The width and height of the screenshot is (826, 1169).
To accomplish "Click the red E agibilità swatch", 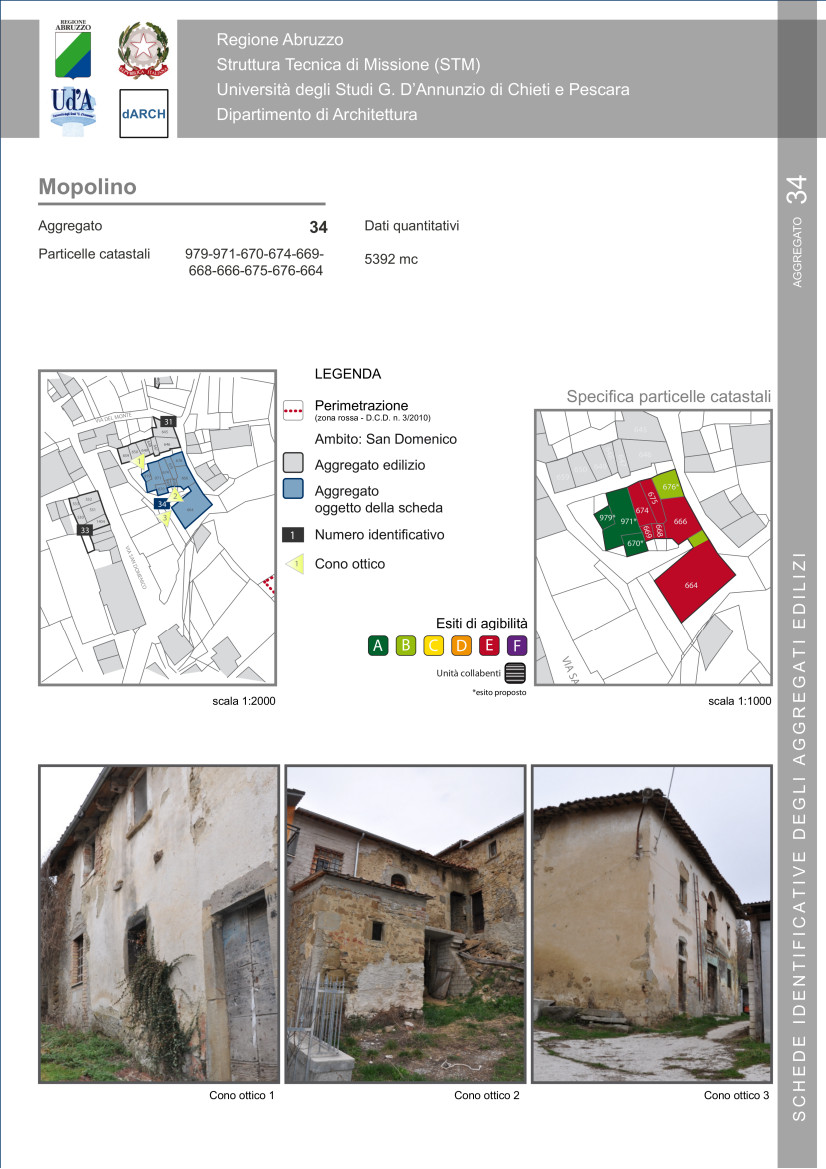I will (x=489, y=645).
